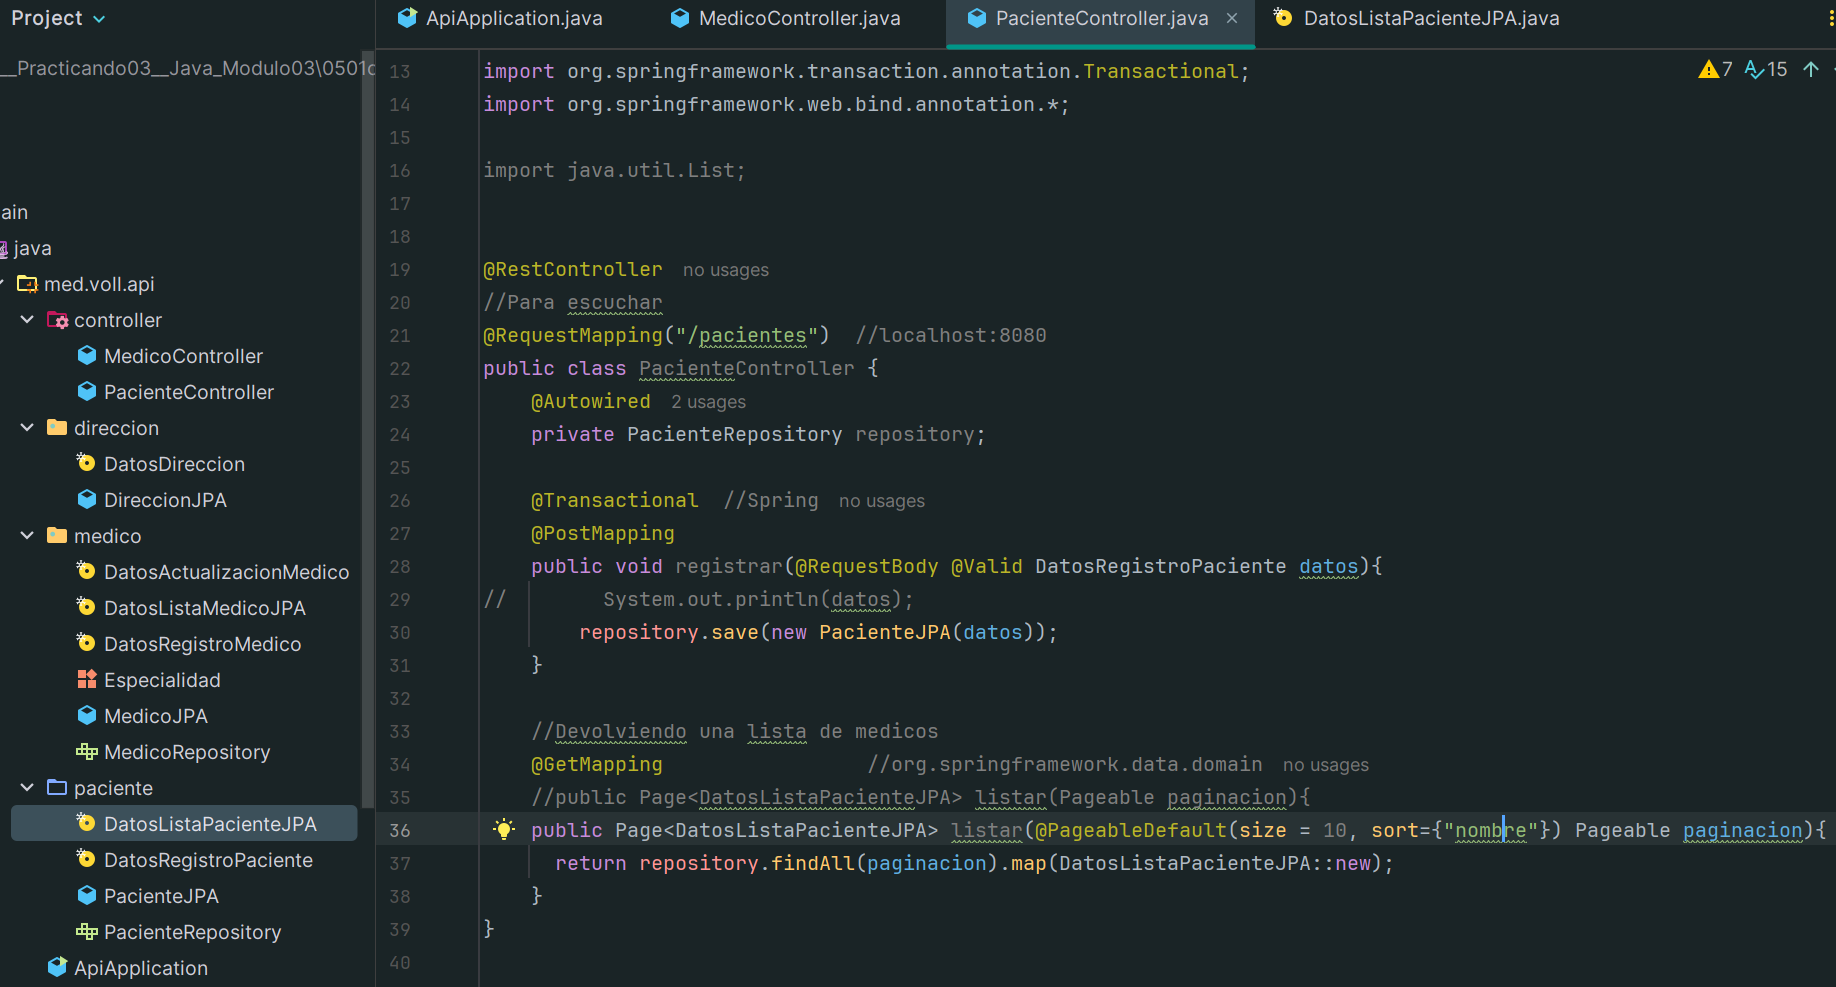
Task: Open DatosRegistroPaciente in tree
Action: (x=208, y=860)
